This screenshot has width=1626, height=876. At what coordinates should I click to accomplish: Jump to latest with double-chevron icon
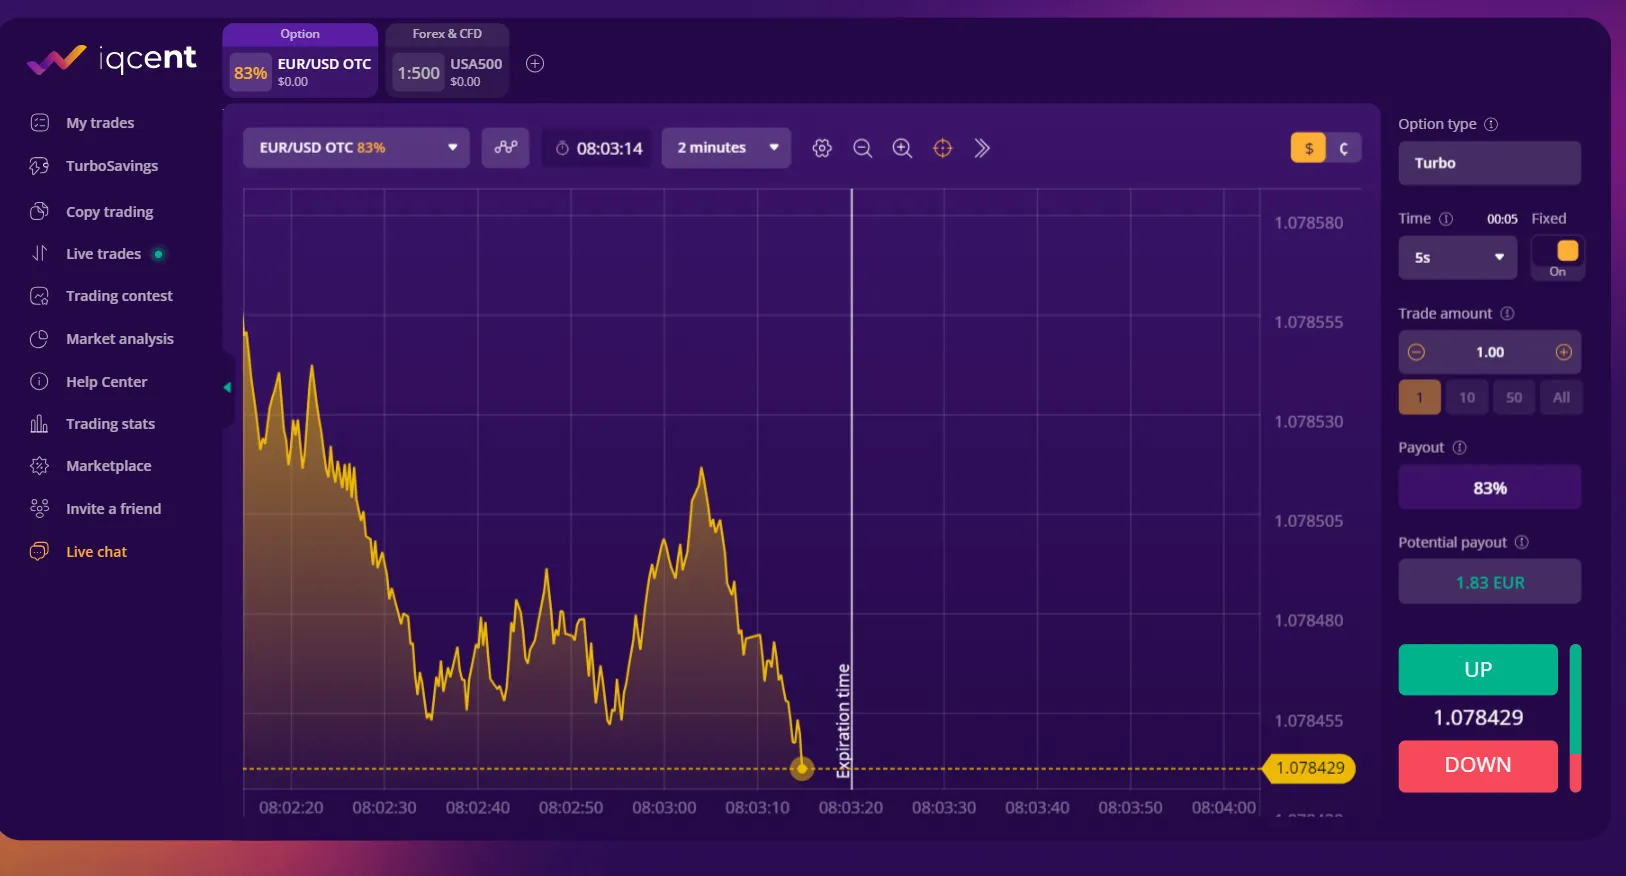(x=982, y=148)
